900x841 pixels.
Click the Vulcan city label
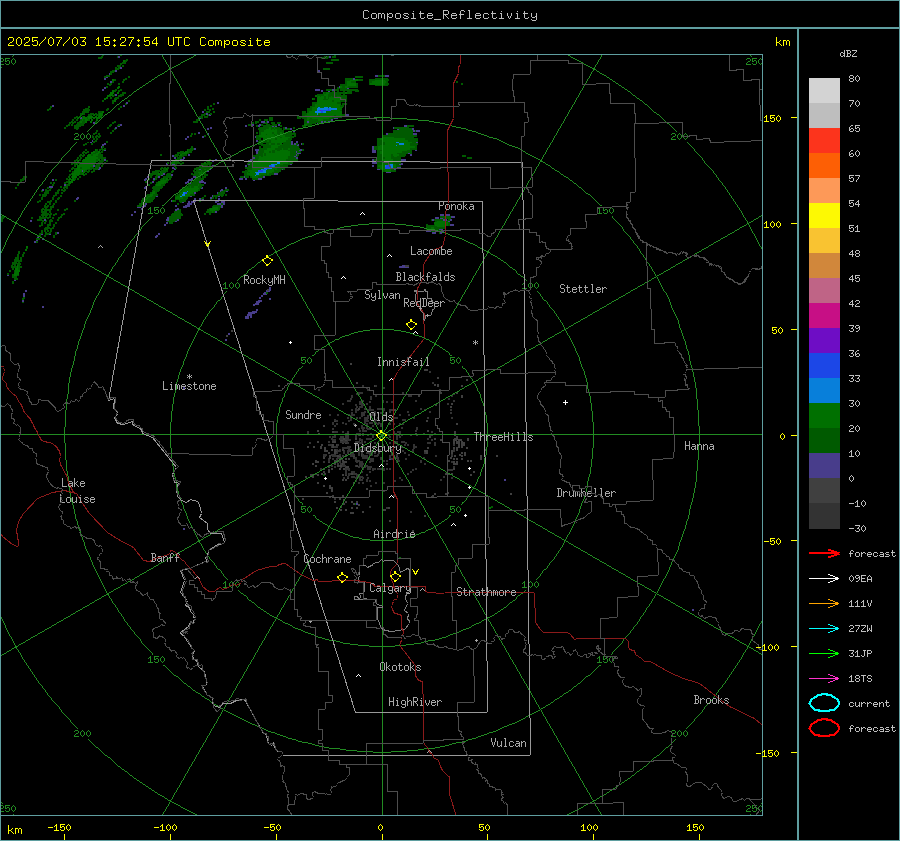pos(508,743)
